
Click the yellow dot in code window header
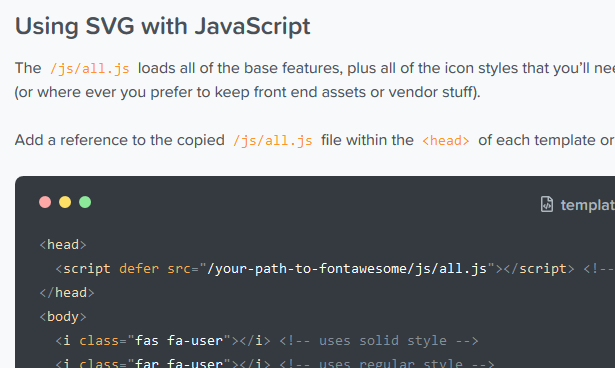pos(65,202)
